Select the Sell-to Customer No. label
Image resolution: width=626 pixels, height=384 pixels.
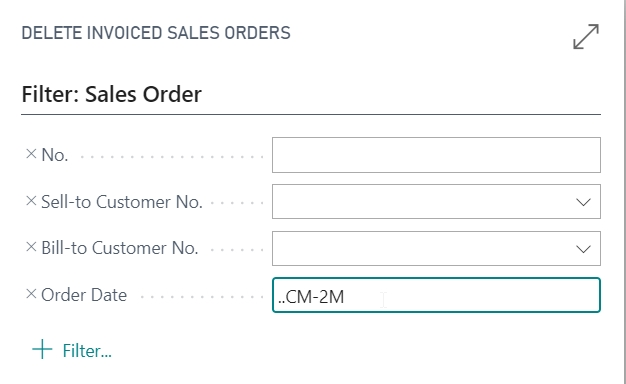[x=122, y=202]
